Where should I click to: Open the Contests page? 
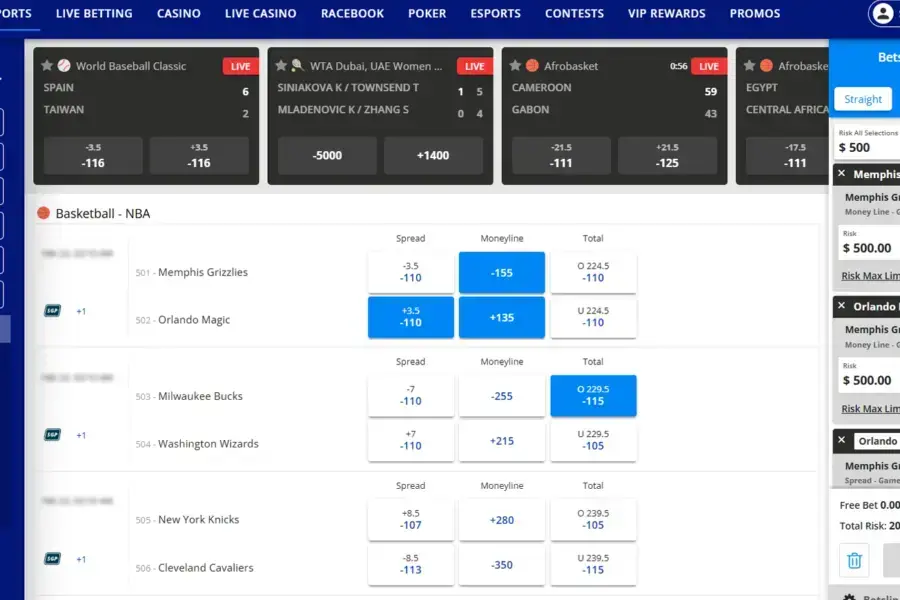click(575, 13)
